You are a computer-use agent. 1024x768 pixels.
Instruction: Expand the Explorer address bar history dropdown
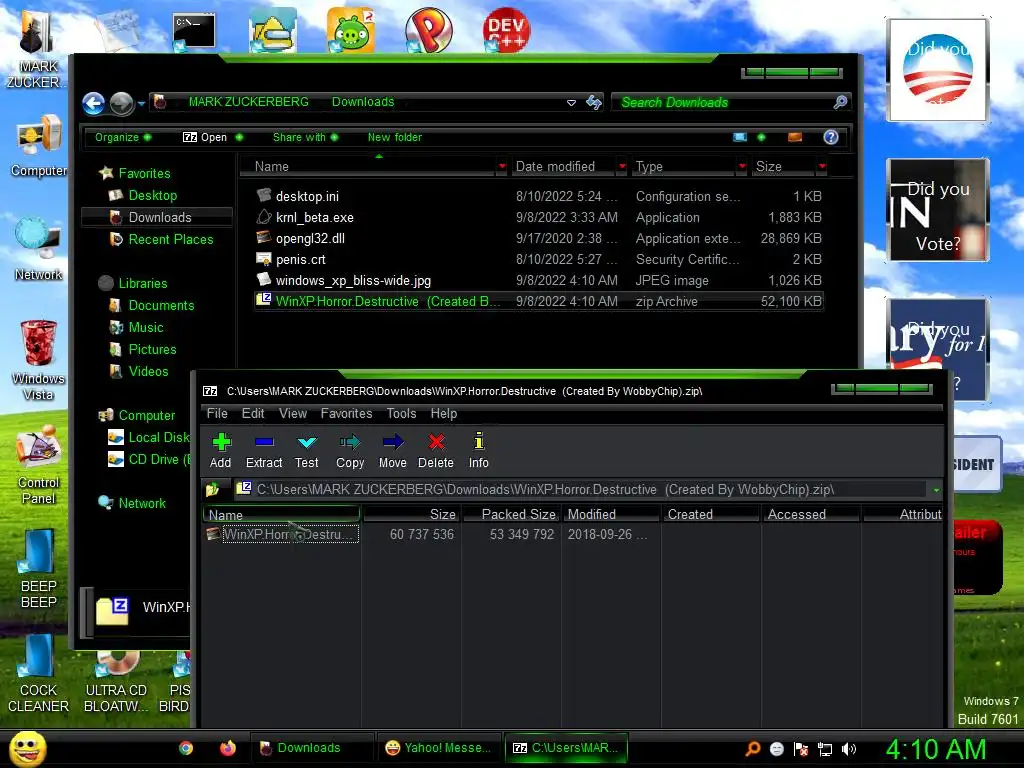click(571, 103)
